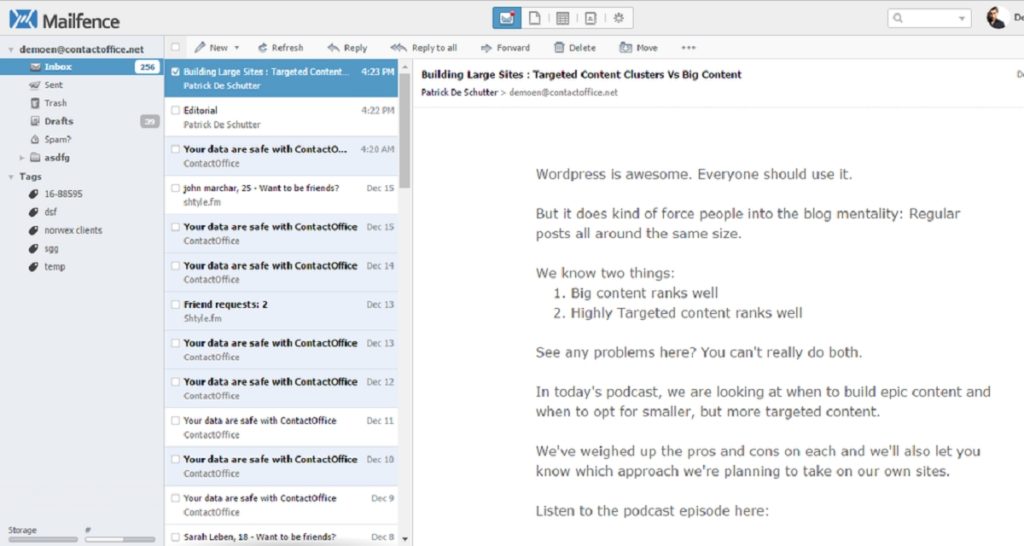Uncheck the Building Large Sites message checkbox
This screenshot has height=546, width=1024.
tap(176, 72)
